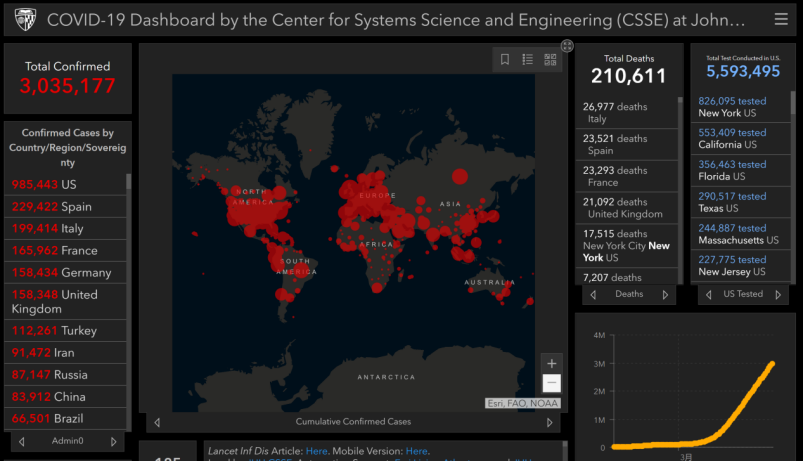The height and width of the screenshot is (461, 804).
Task: Click right arrow next to Deaths tab
Action: [666, 295]
